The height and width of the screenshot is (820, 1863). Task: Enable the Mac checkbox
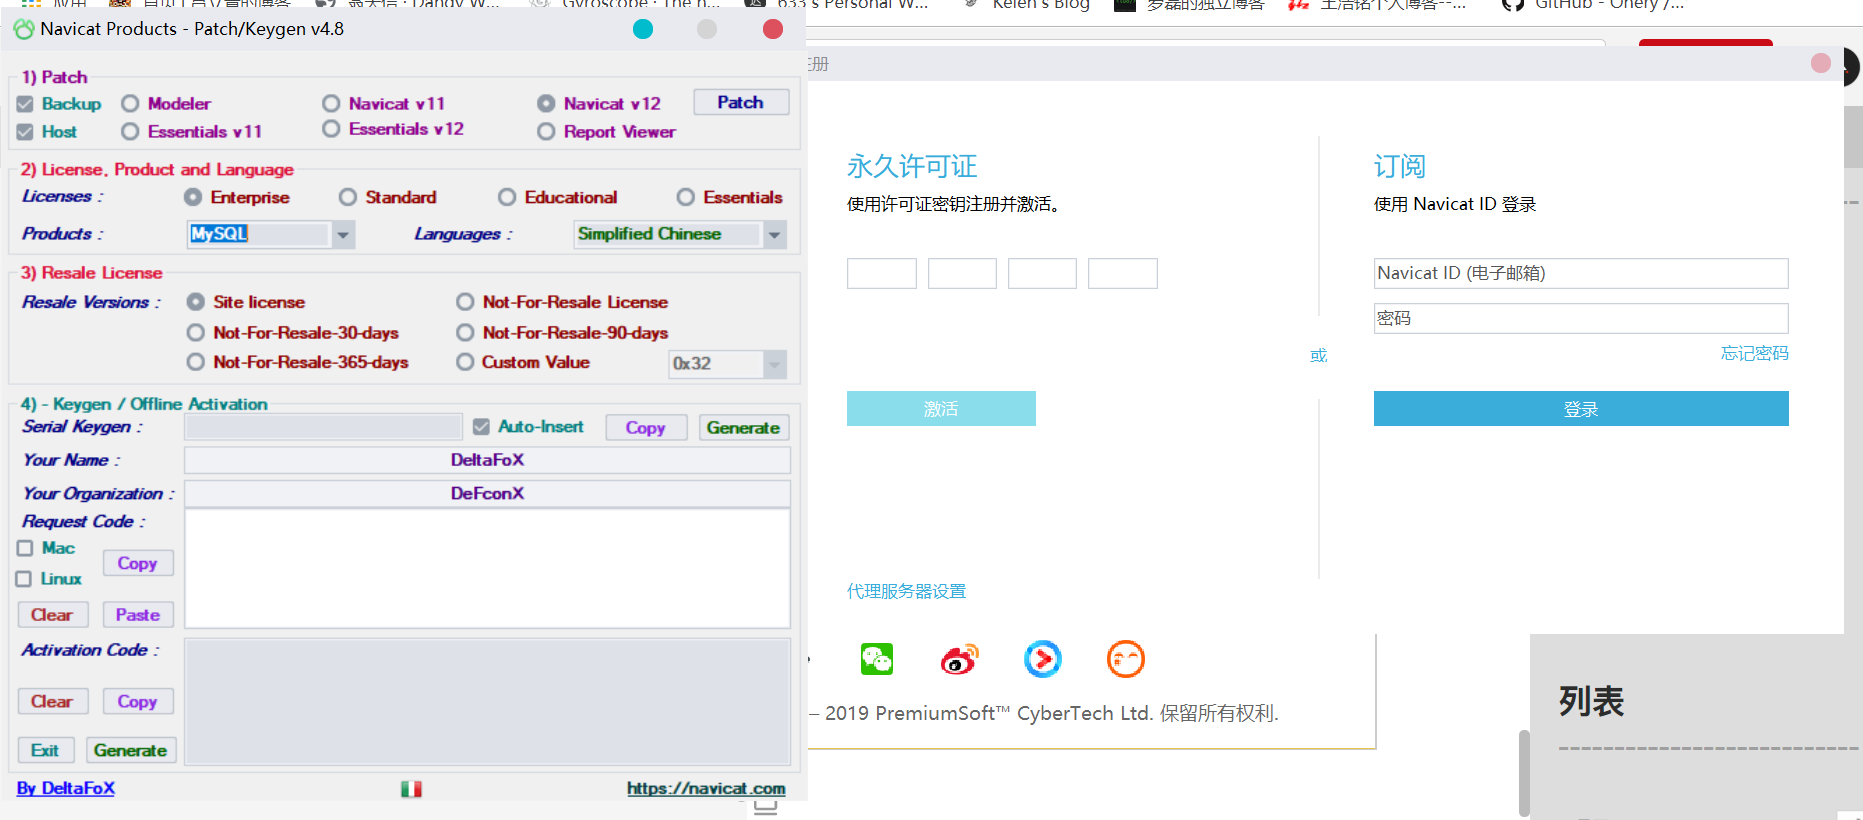point(25,548)
